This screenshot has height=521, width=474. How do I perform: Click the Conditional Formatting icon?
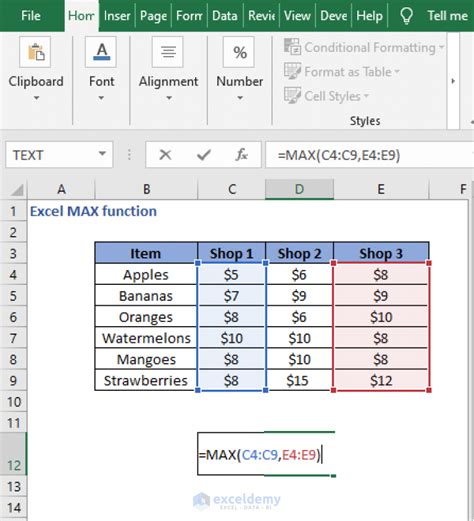[x=292, y=47]
